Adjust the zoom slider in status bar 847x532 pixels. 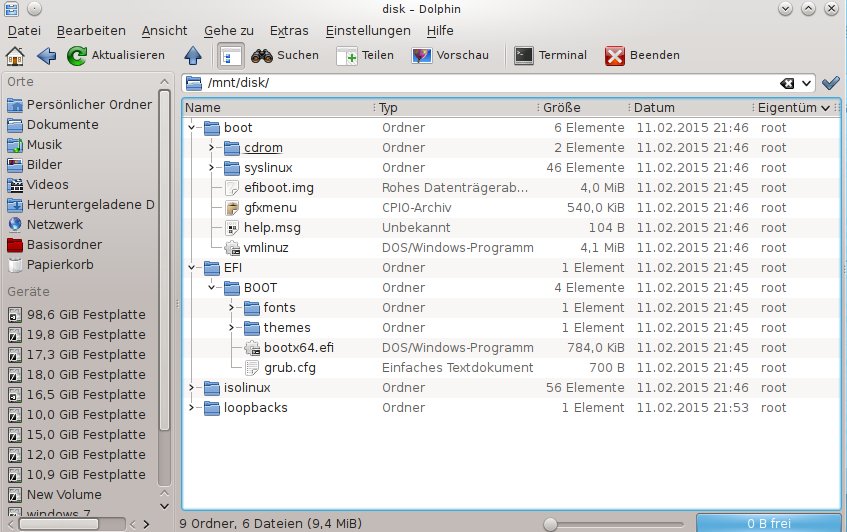(x=550, y=523)
